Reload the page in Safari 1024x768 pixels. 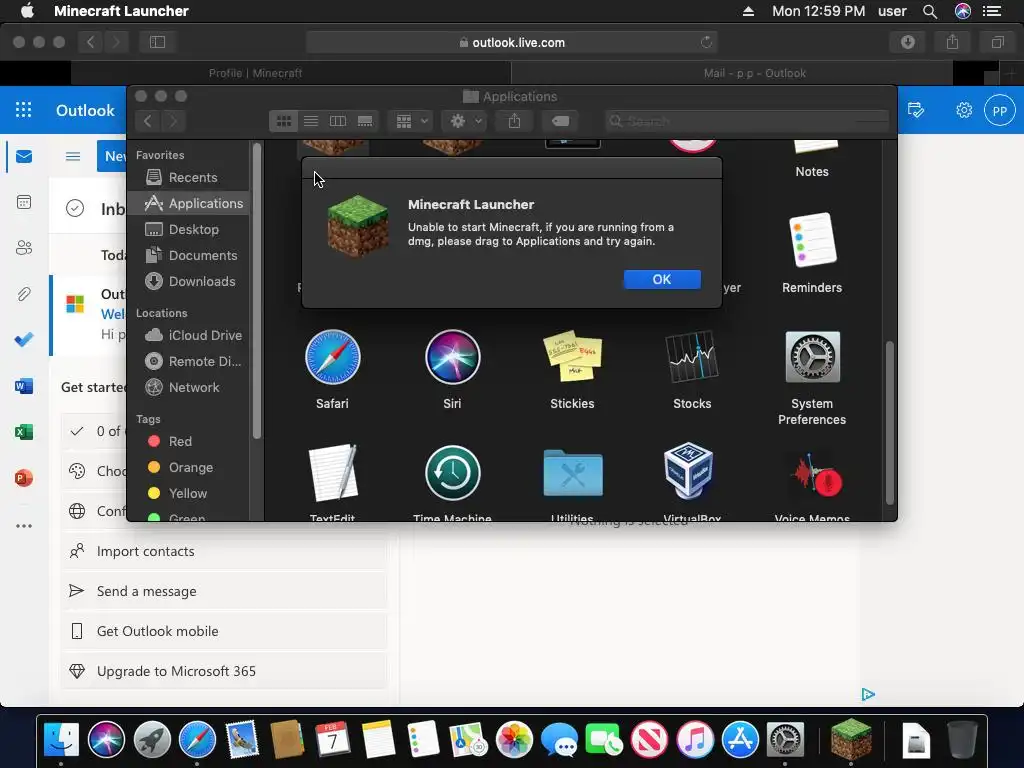(x=706, y=42)
